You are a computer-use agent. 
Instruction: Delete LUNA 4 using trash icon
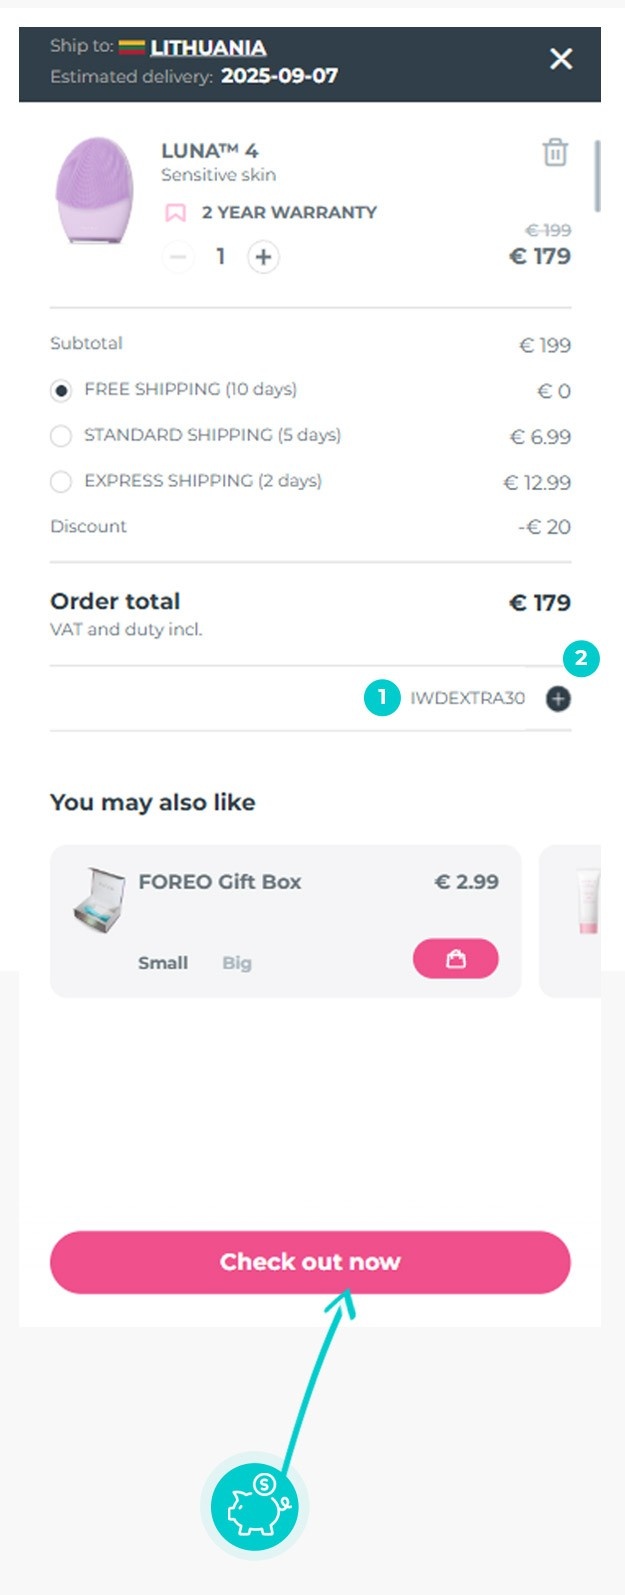(555, 152)
